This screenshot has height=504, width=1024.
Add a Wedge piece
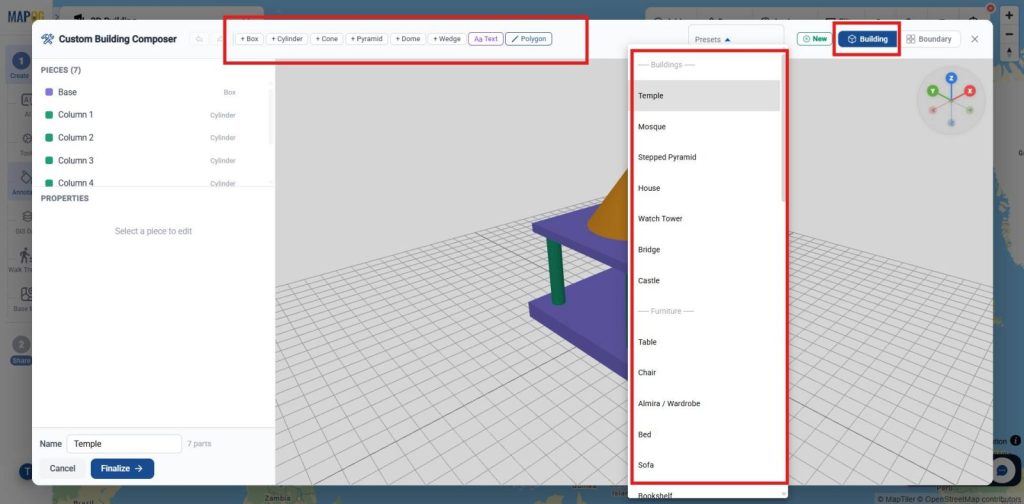[447, 39]
